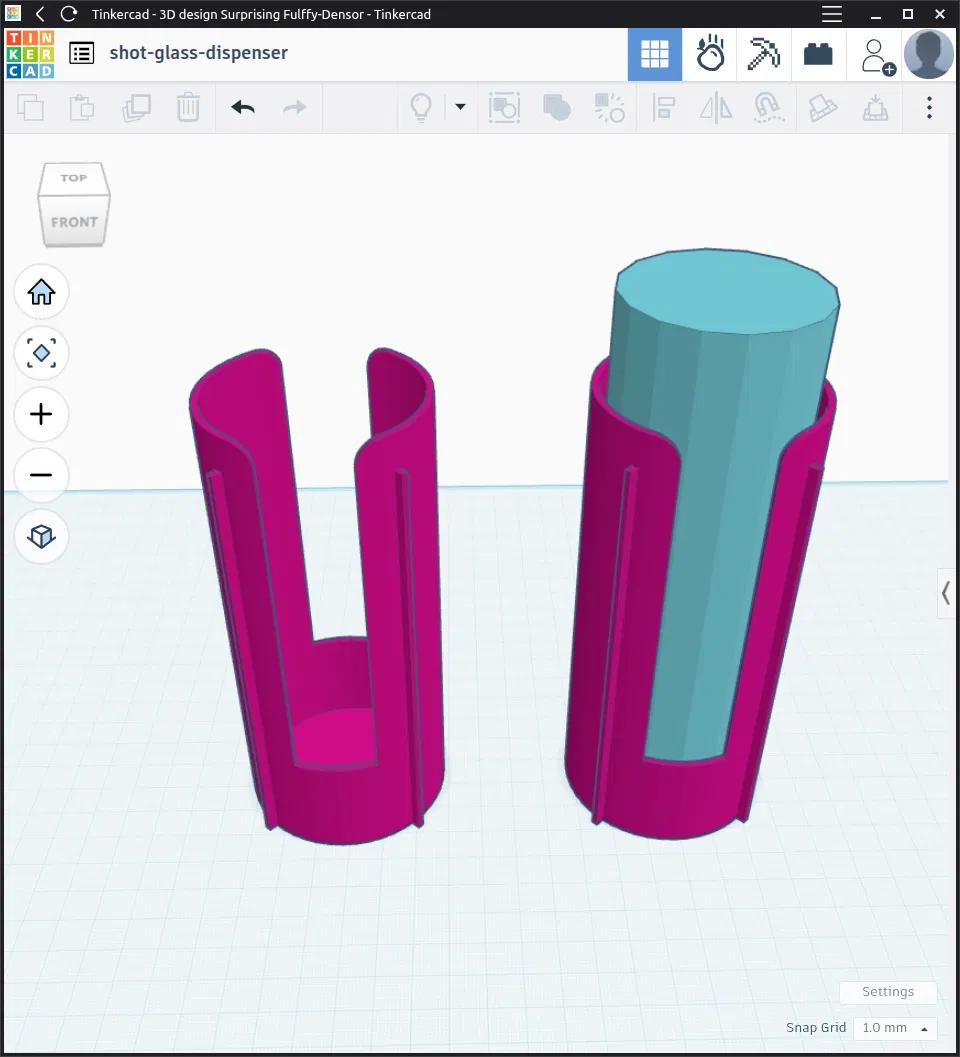Click the Copy toolbar icon
This screenshot has height=1057, width=960.
click(30, 108)
